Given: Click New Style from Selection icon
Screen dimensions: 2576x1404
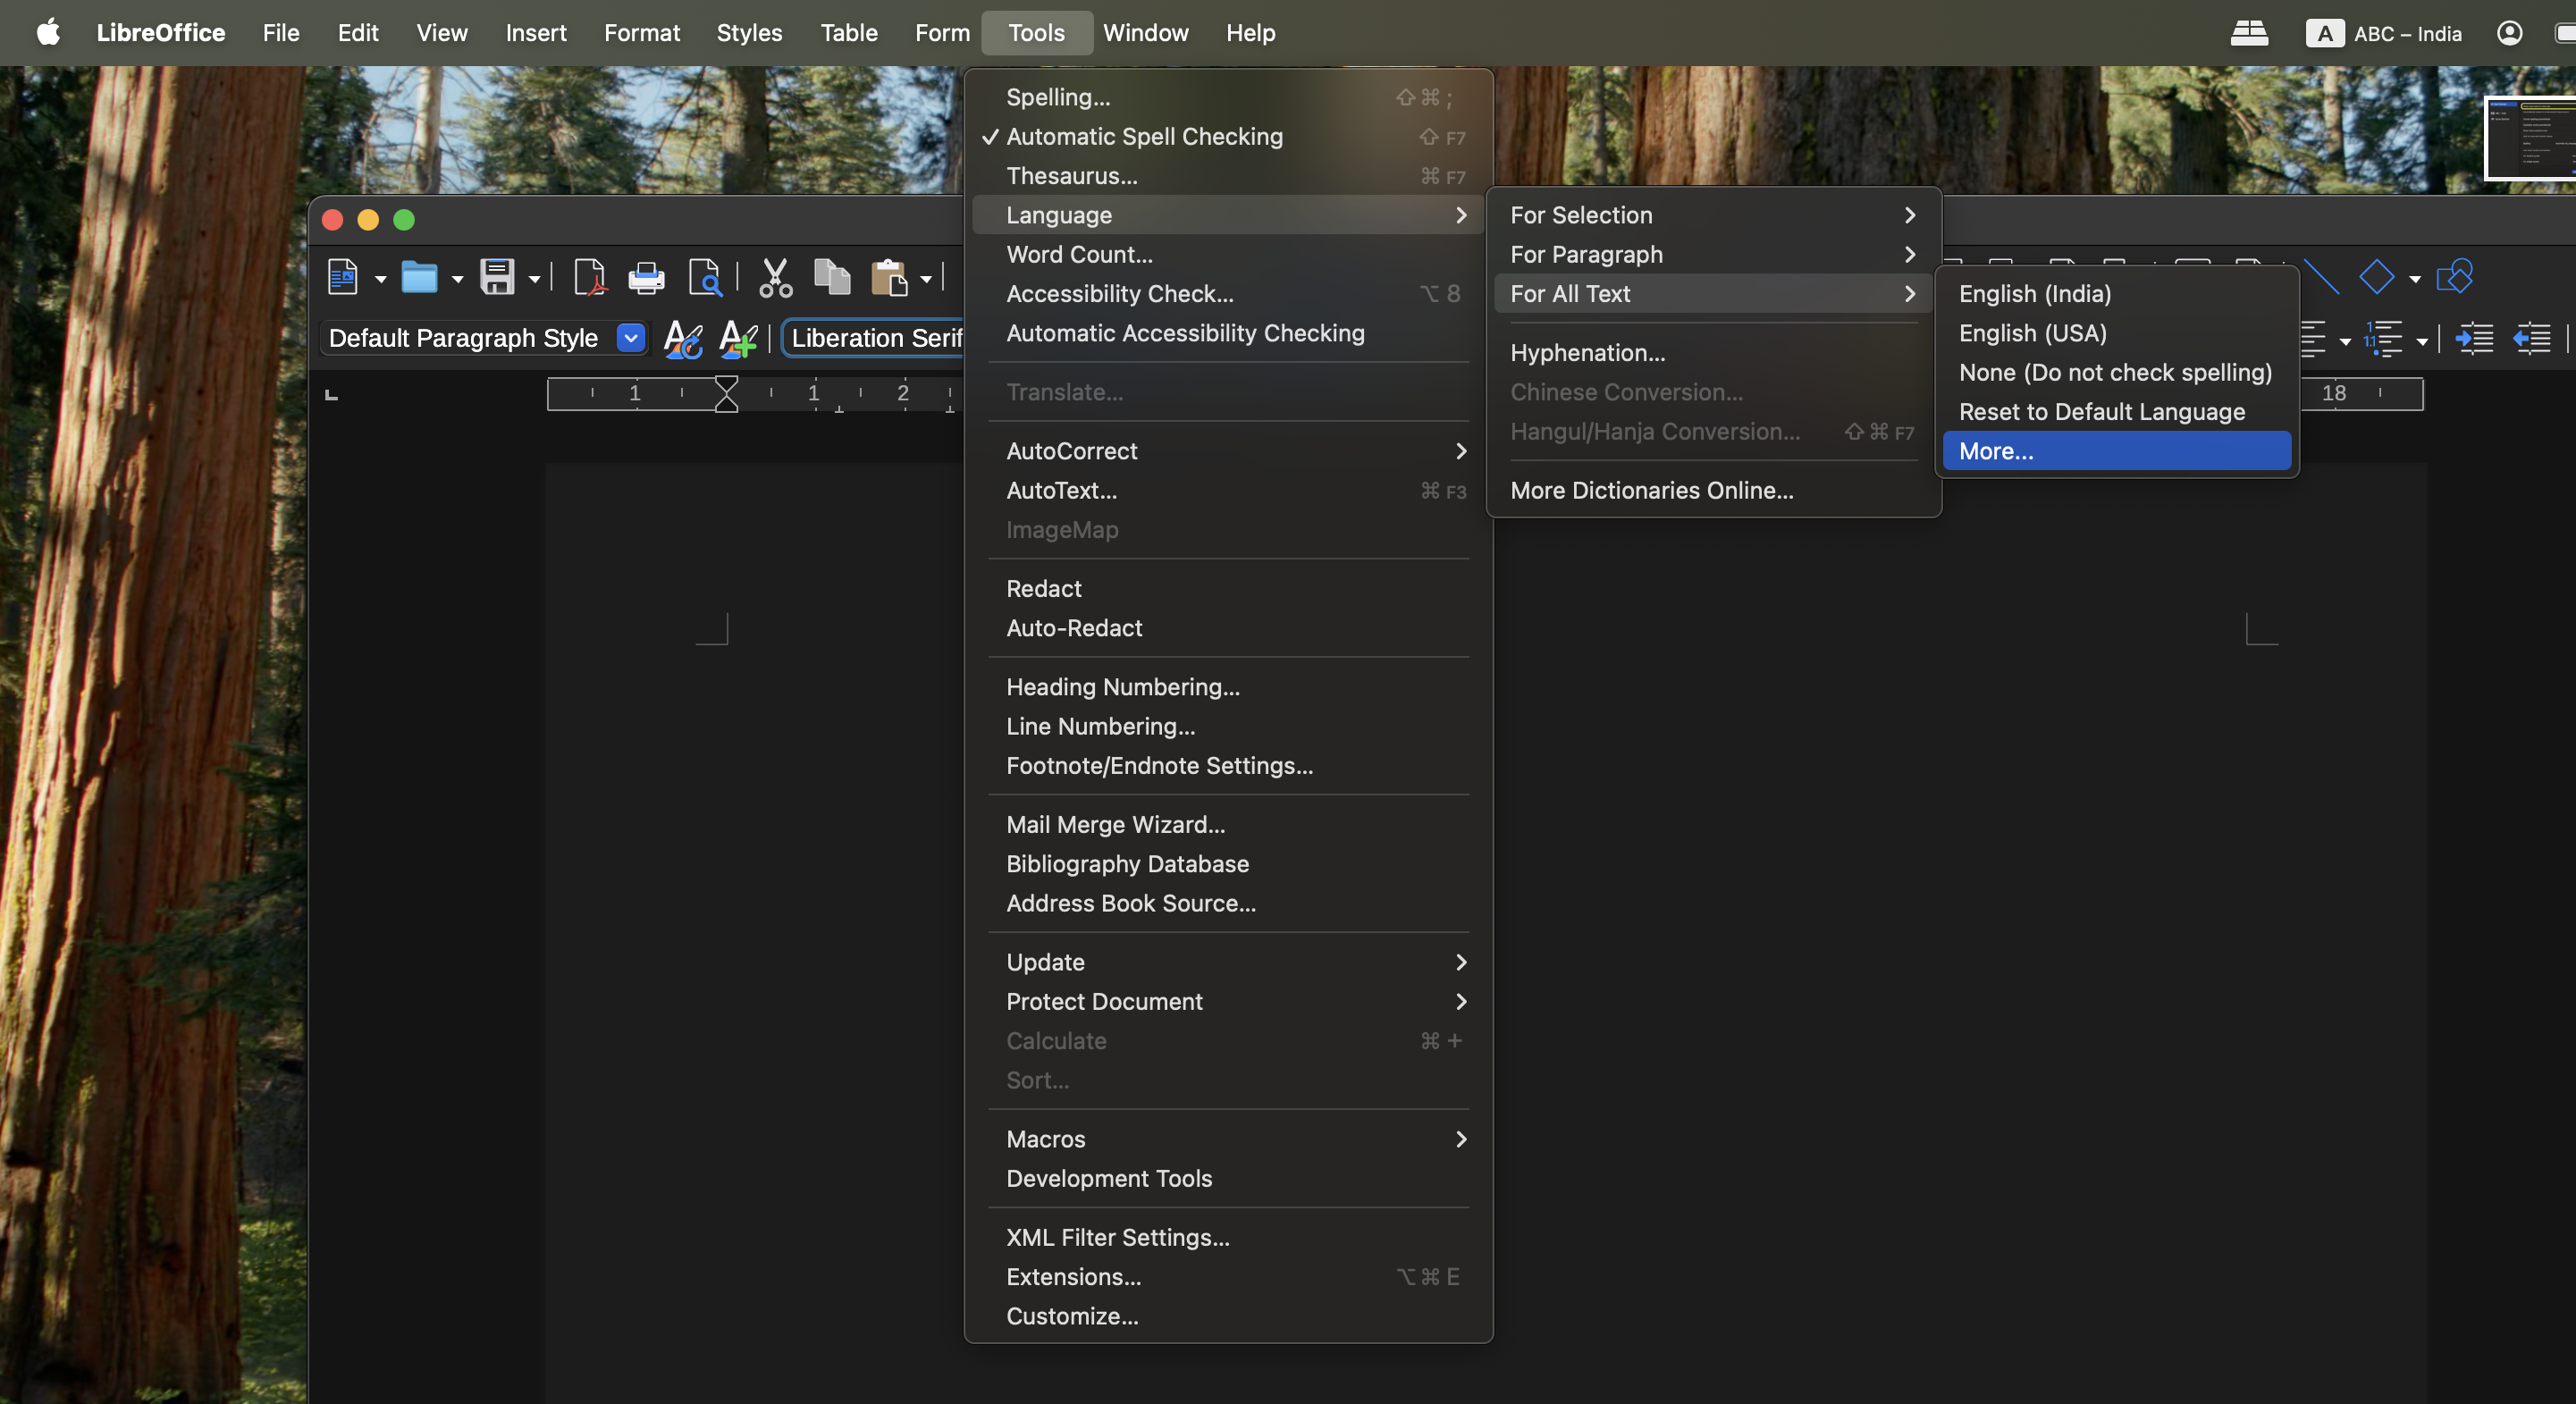Looking at the screenshot, I should pyautogui.click(x=739, y=339).
